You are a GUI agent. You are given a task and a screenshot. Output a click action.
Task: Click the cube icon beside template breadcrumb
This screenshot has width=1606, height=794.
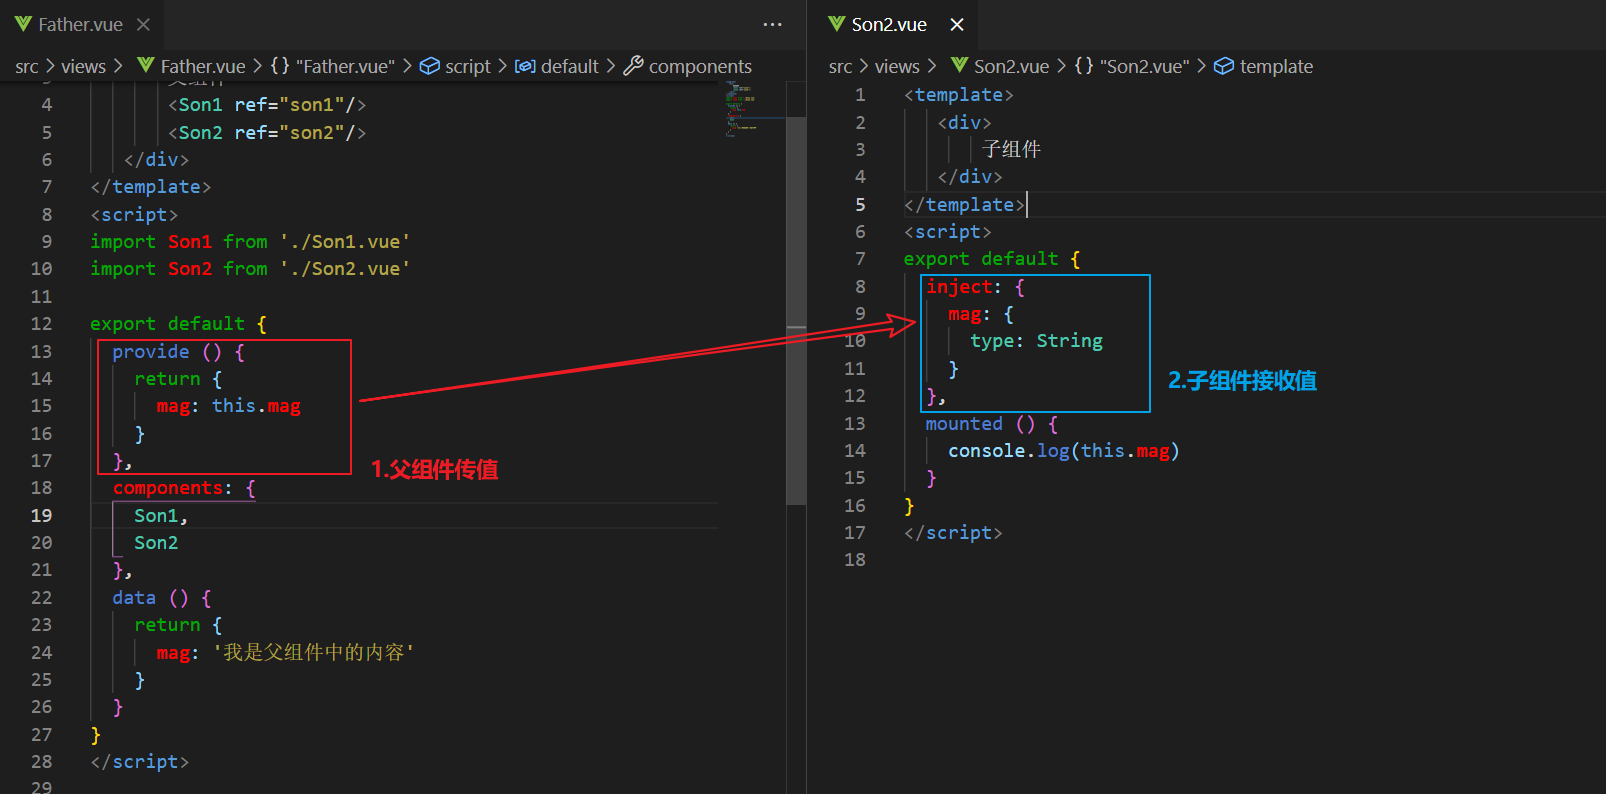(1224, 66)
